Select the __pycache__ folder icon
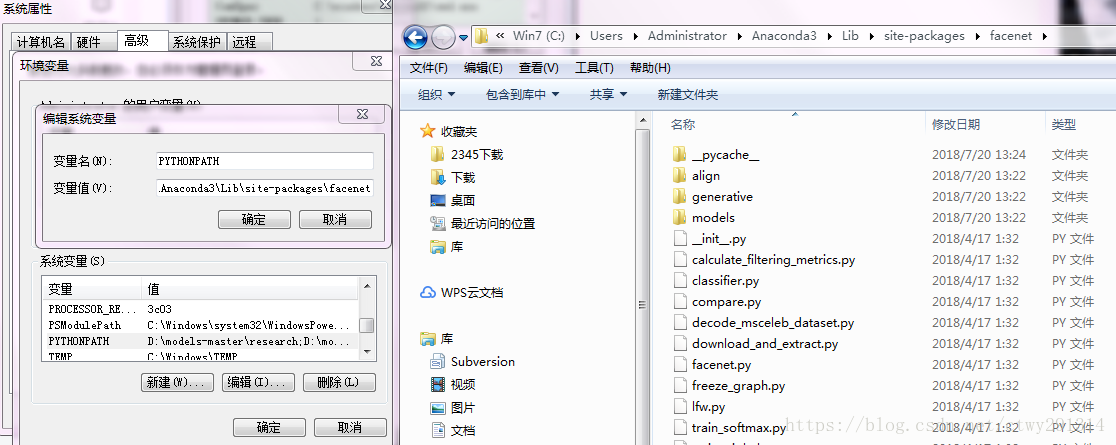Image resolution: width=1116 pixels, height=445 pixels. click(679, 155)
